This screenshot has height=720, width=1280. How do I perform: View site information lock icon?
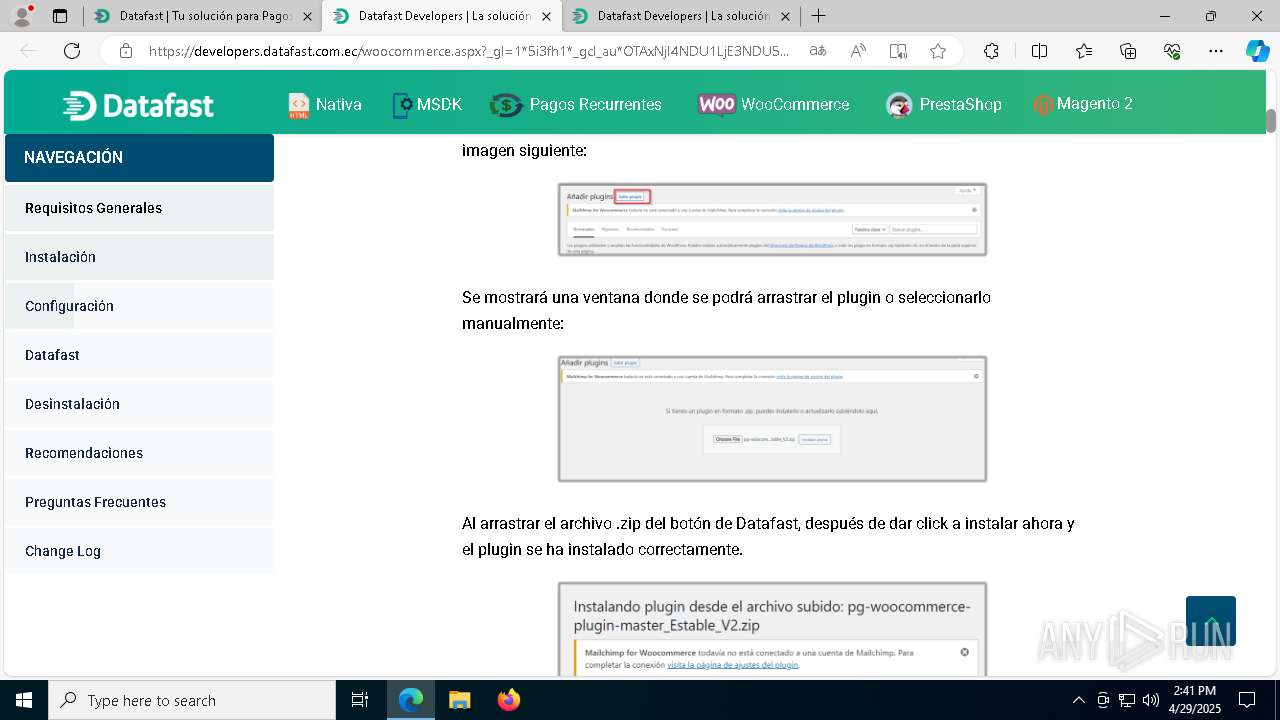tap(125, 51)
